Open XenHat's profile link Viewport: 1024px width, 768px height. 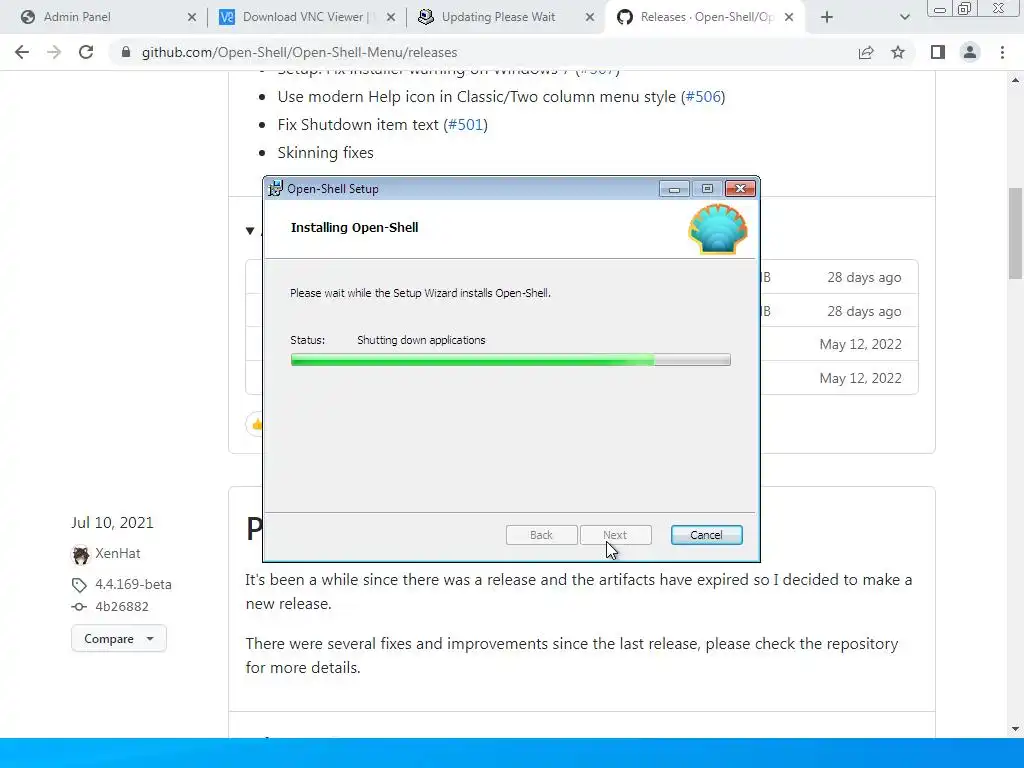click(x=118, y=554)
